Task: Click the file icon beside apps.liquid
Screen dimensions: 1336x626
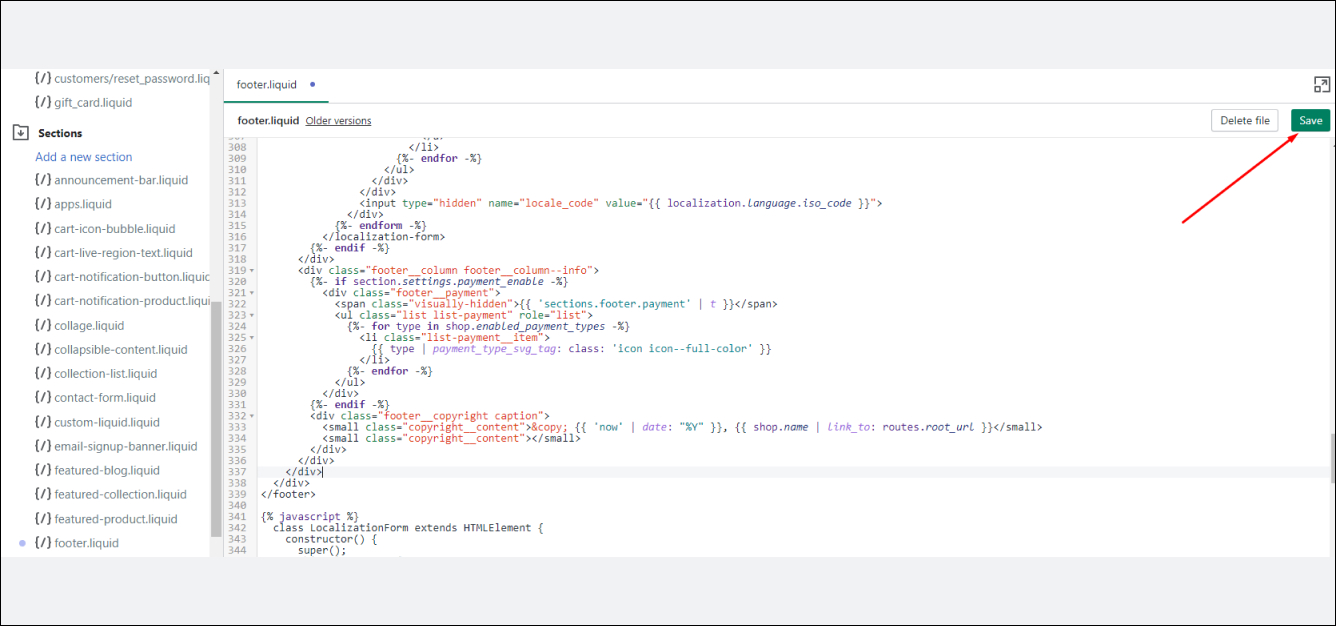Action: [42, 204]
